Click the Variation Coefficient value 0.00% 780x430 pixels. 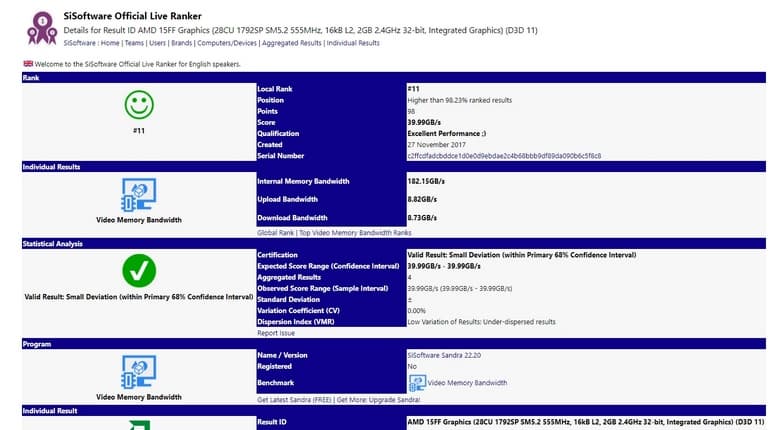coord(416,311)
